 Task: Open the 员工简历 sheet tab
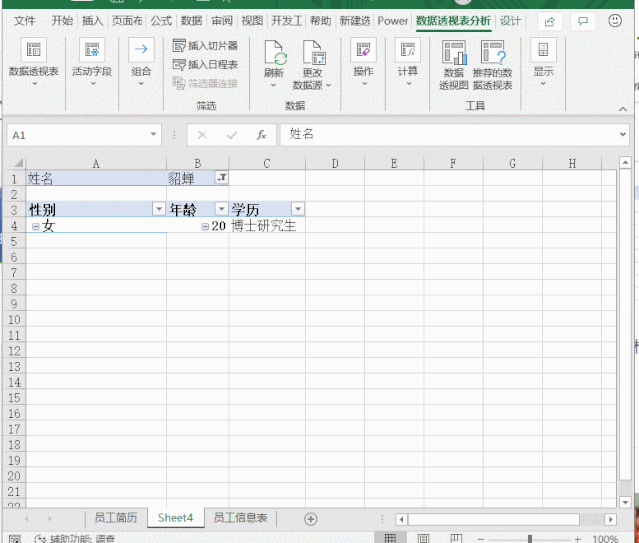[116, 518]
